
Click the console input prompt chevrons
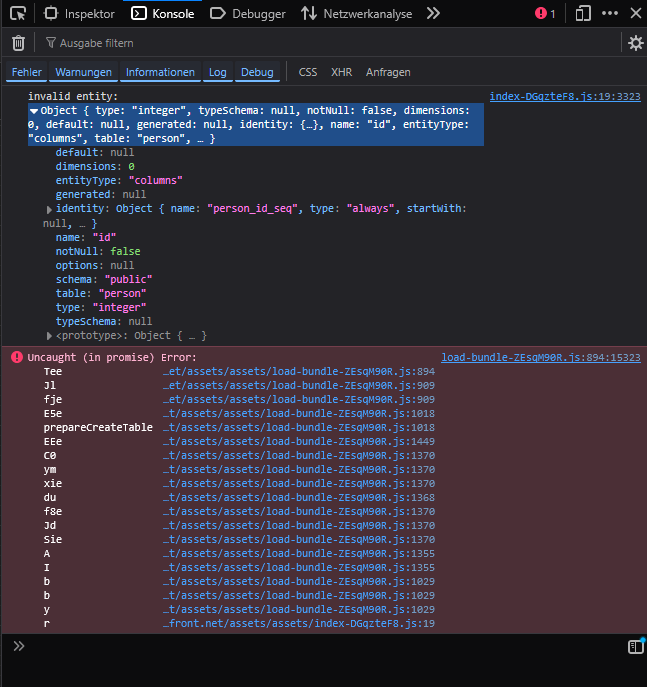click(x=18, y=646)
